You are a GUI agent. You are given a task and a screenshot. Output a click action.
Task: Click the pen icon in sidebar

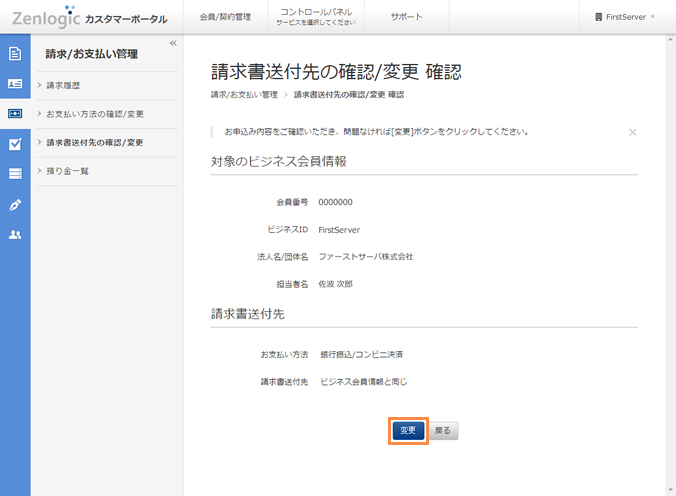point(15,204)
